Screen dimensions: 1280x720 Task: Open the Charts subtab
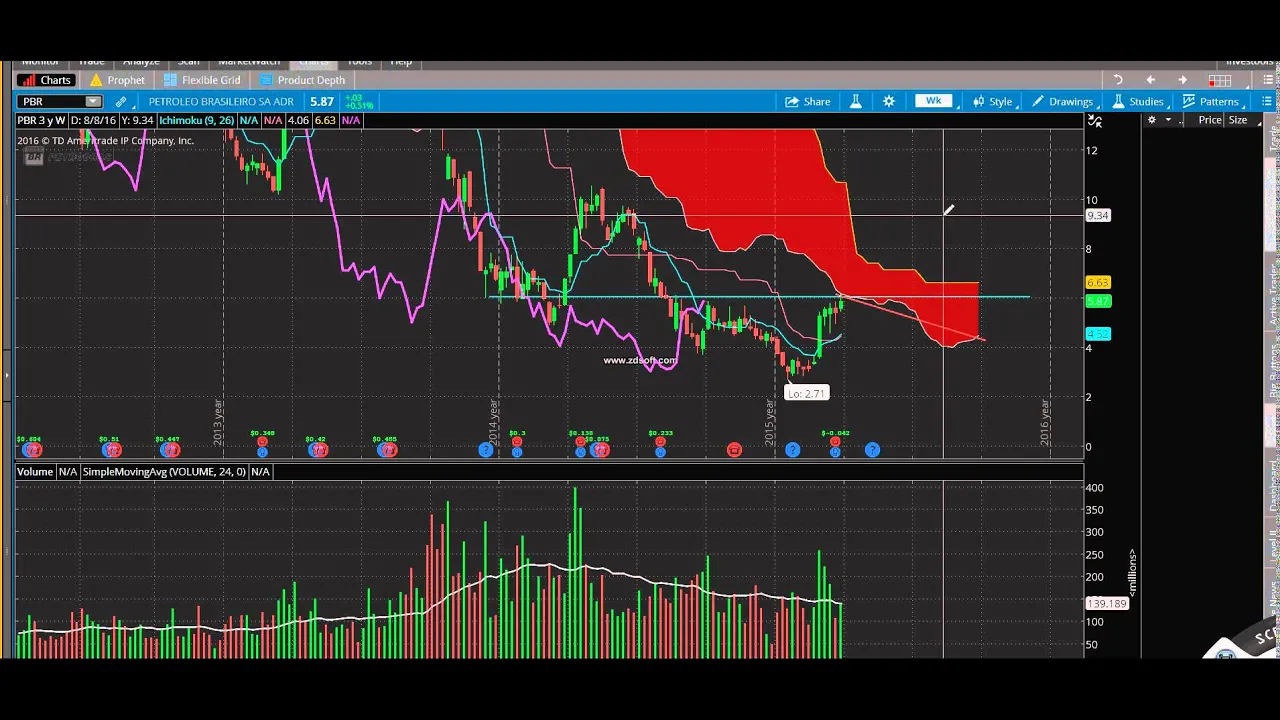(x=46, y=80)
